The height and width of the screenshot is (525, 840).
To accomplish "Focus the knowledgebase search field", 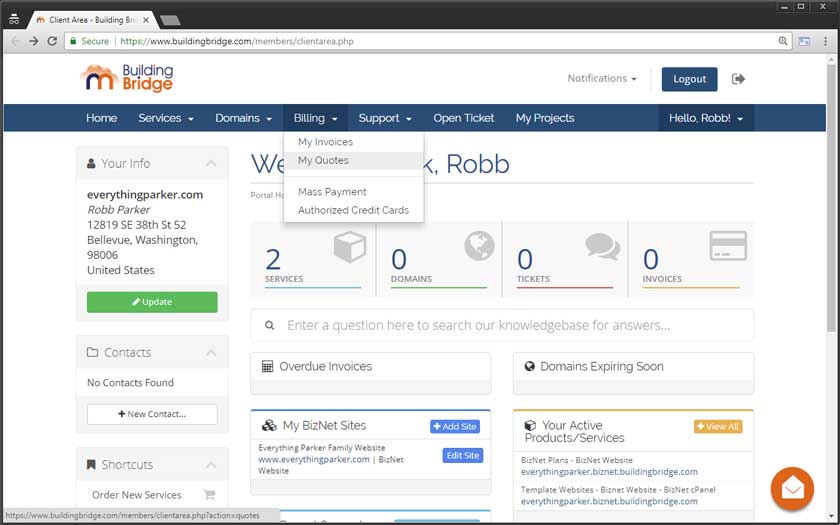I will [502, 325].
